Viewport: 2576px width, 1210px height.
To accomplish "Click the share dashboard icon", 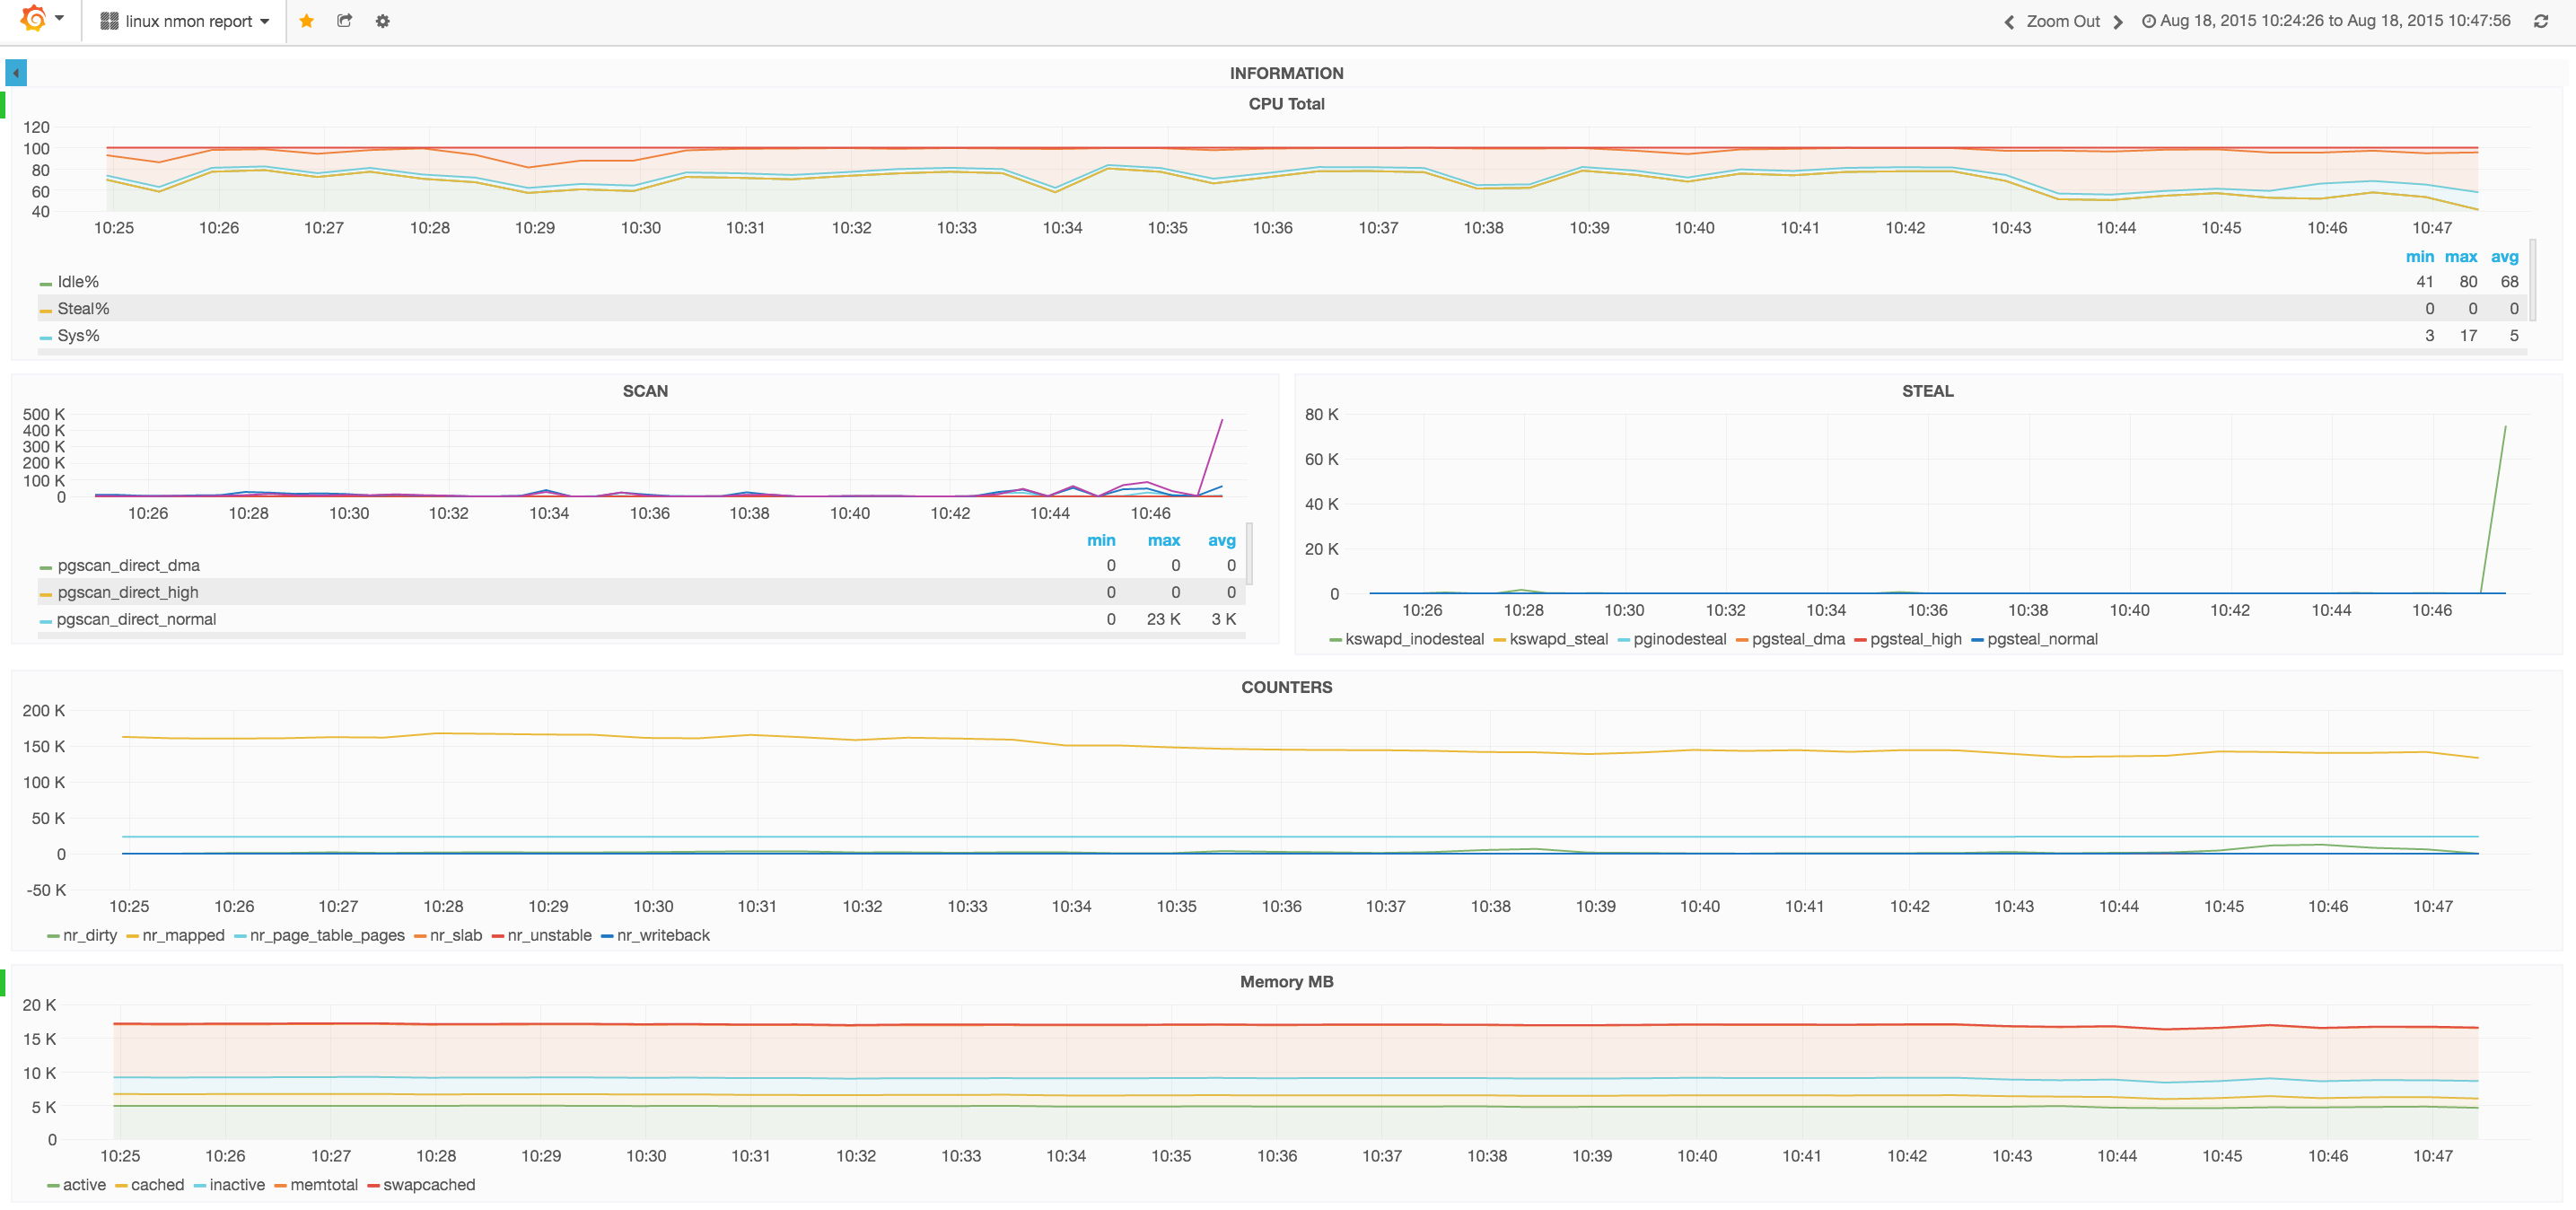I will click(345, 21).
